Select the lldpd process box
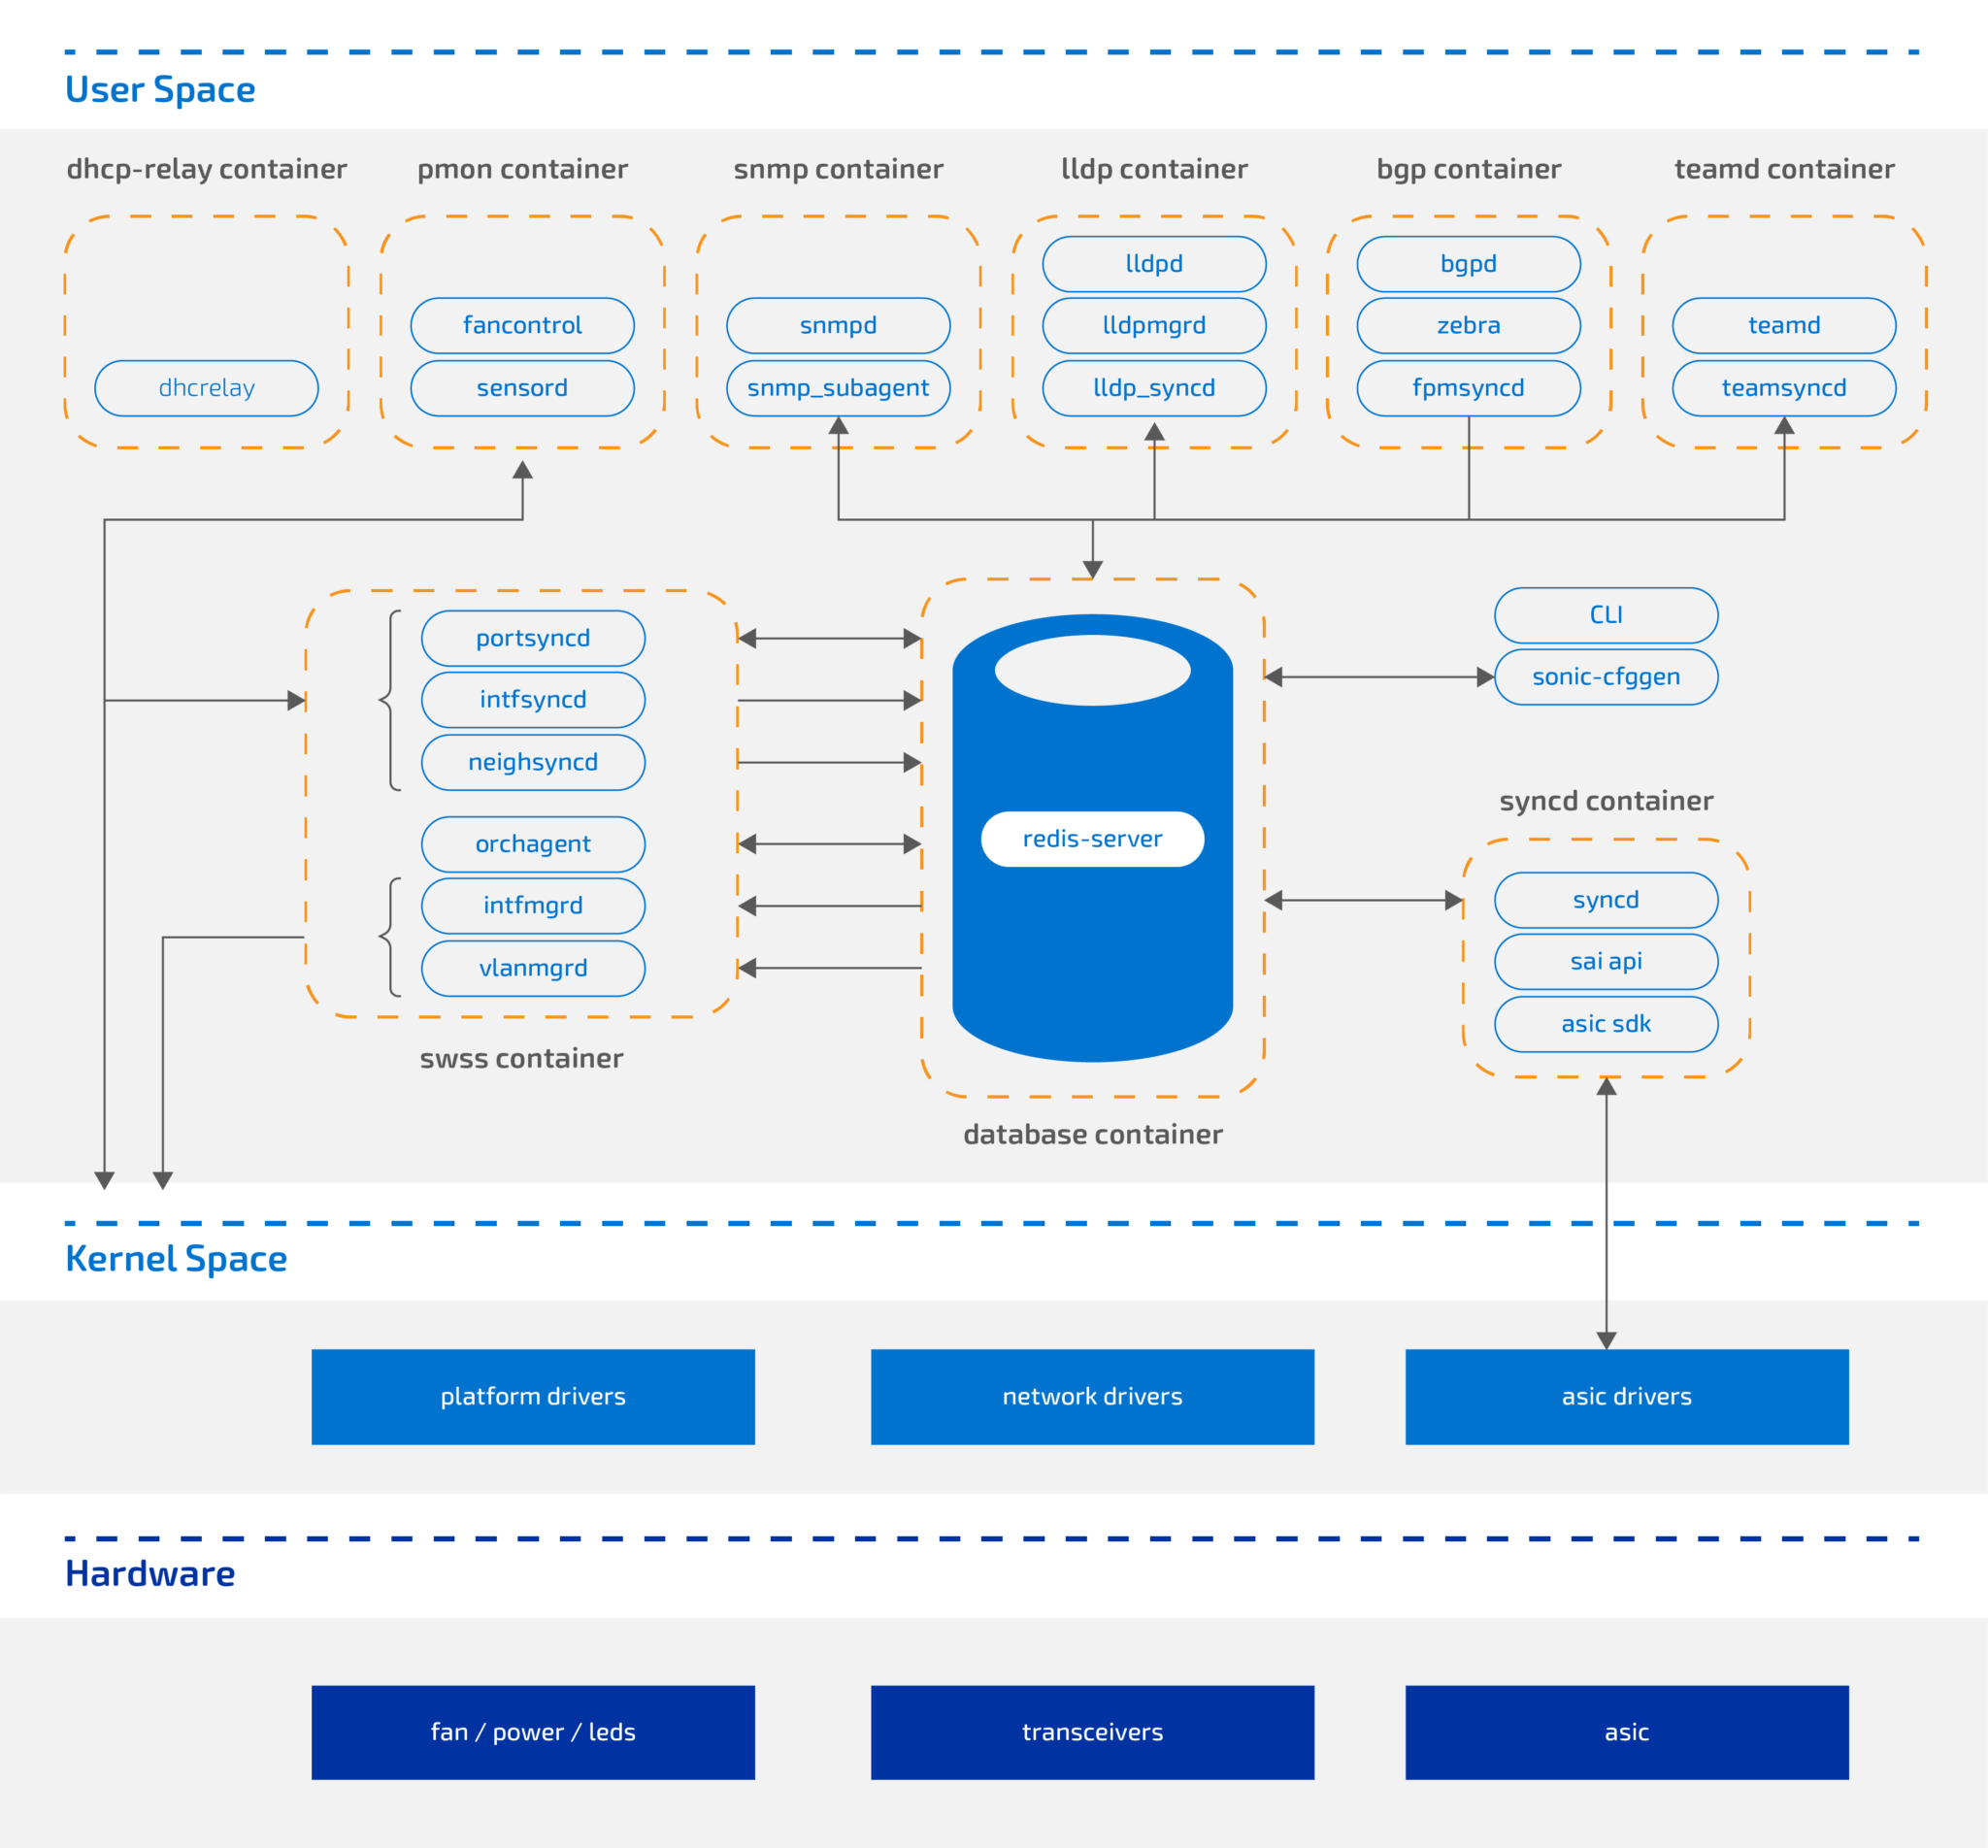The image size is (1988, 1848). pyautogui.click(x=1154, y=264)
